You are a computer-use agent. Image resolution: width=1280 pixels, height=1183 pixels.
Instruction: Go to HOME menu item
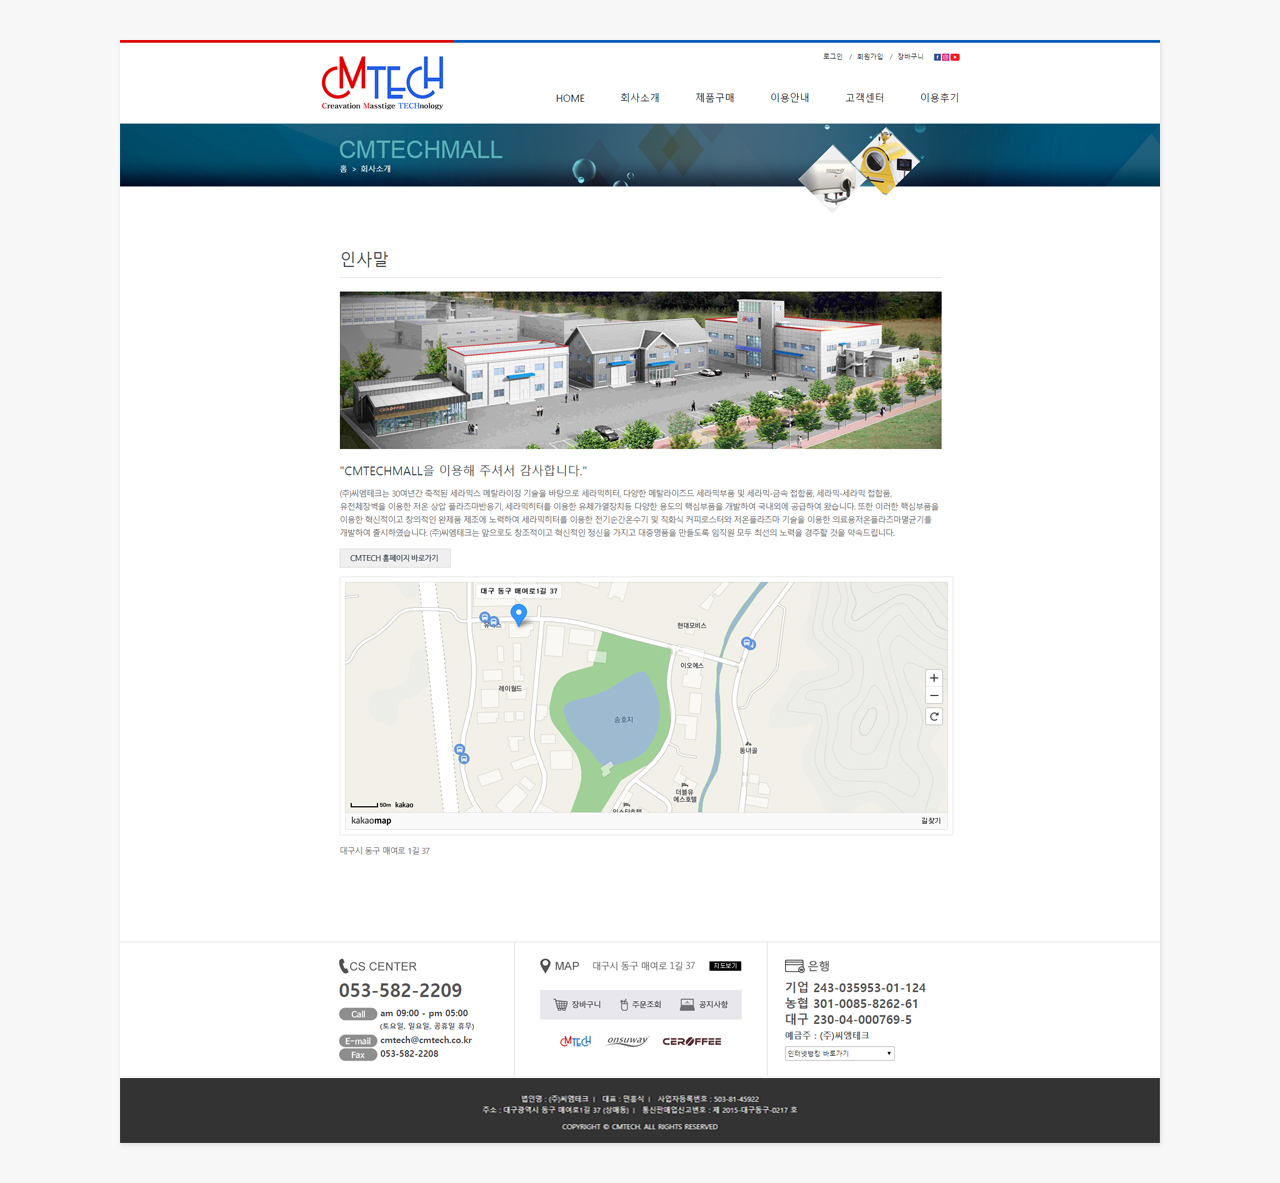[x=570, y=98]
